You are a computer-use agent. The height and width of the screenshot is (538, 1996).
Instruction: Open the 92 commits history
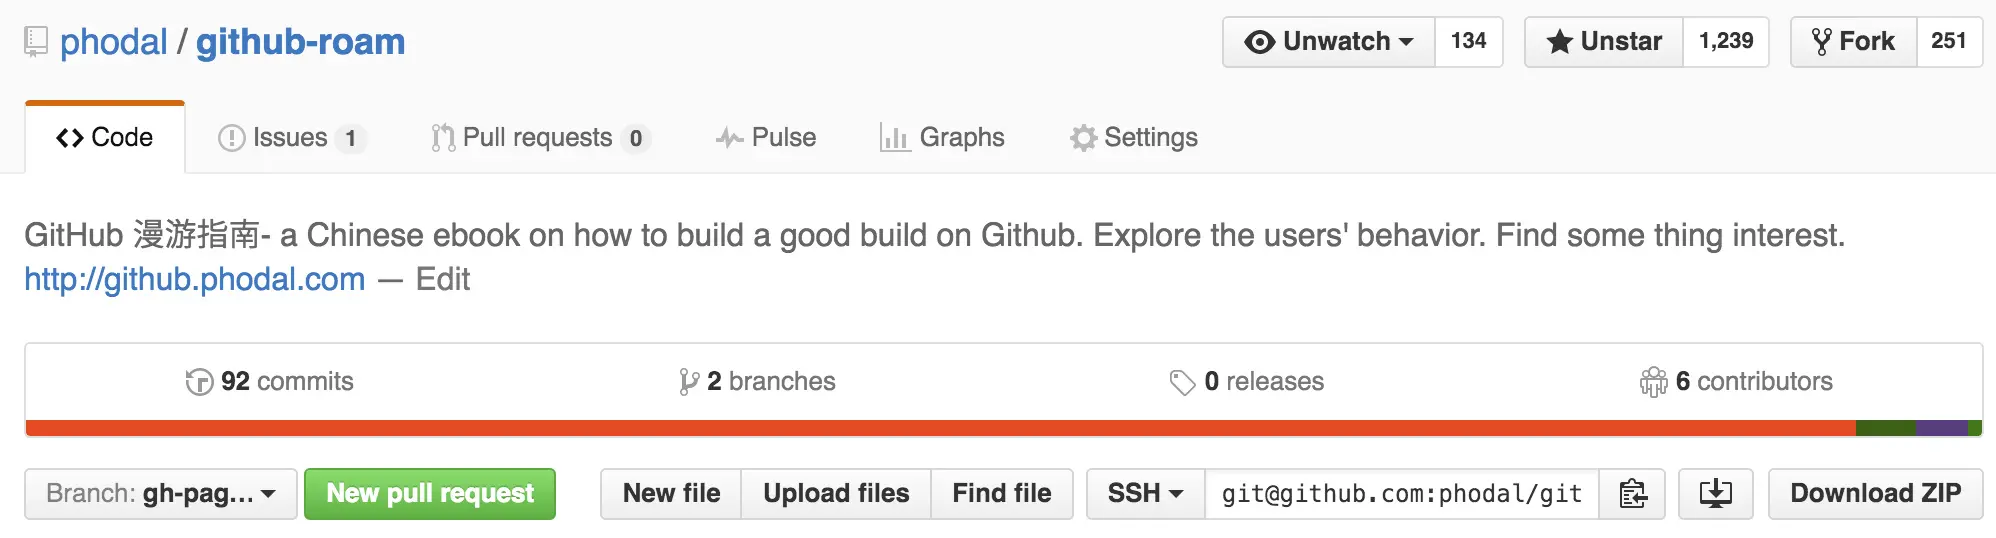coord(270,382)
